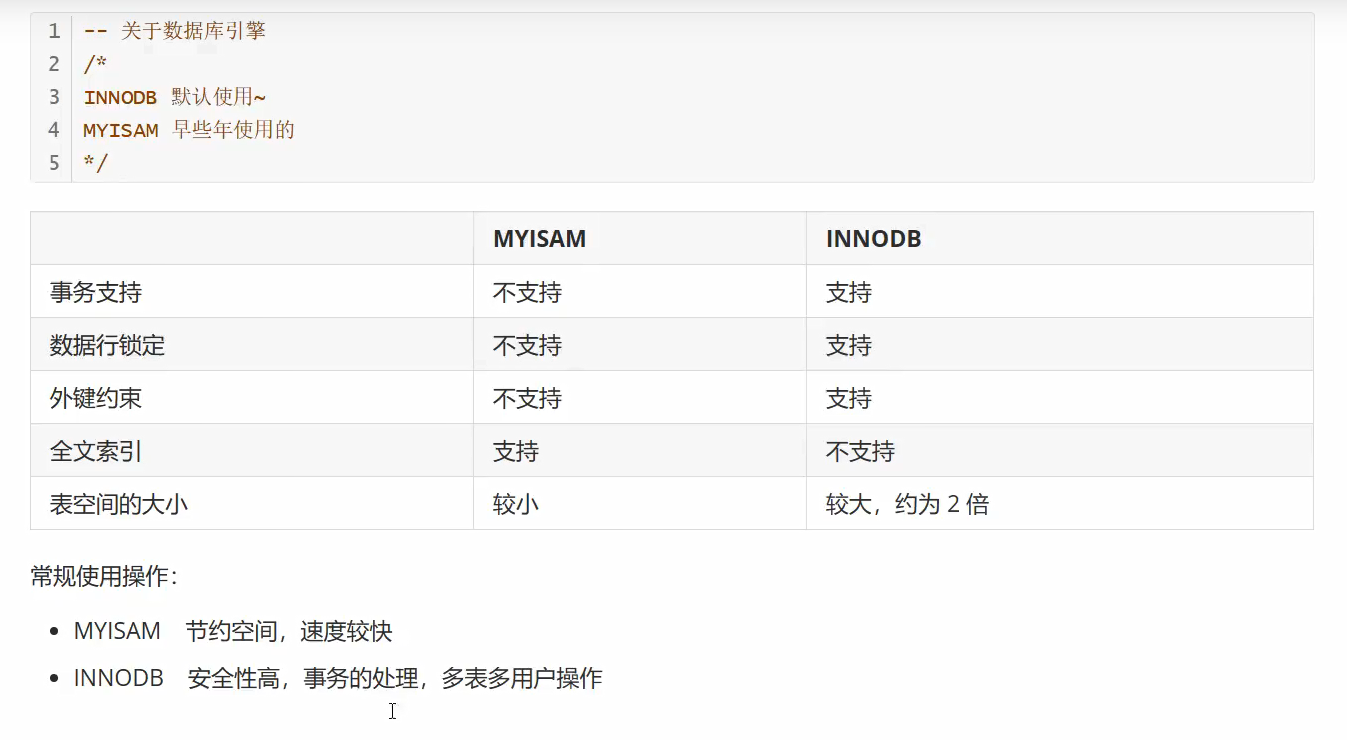Click bullet 'INNODB 安全性高，事务的处理，多表多用户操作'
The width and height of the screenshot is (1347, 740).
pyautogui.click(x=338, y=678)
